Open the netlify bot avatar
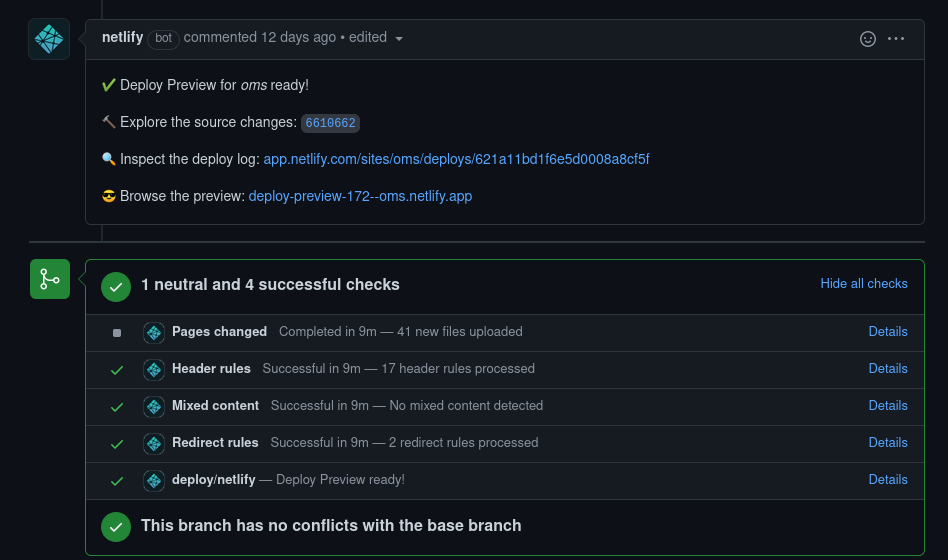 (49, 39)
